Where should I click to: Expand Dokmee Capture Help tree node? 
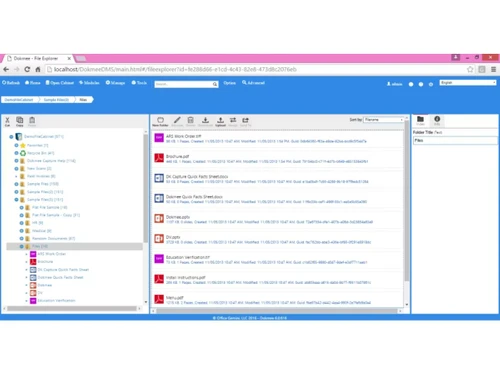(16, 161)
